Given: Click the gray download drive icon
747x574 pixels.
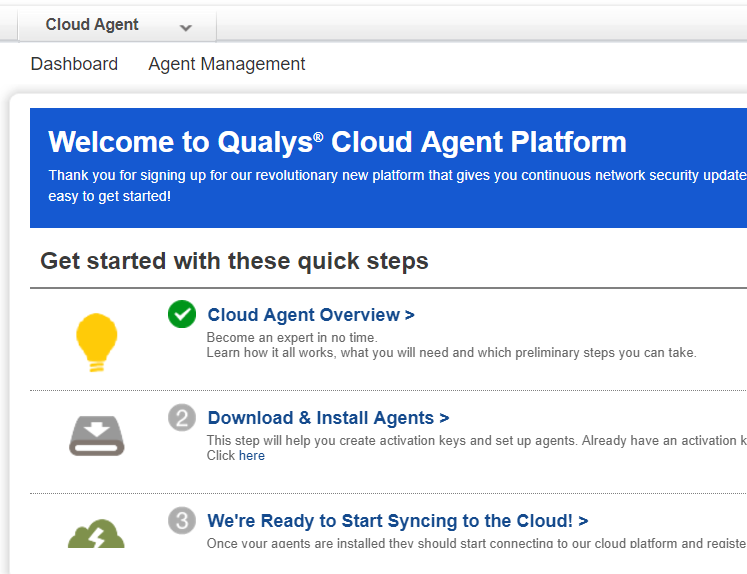Looking at the screenshot, I should pyautogui.click(x=97, y=436).
